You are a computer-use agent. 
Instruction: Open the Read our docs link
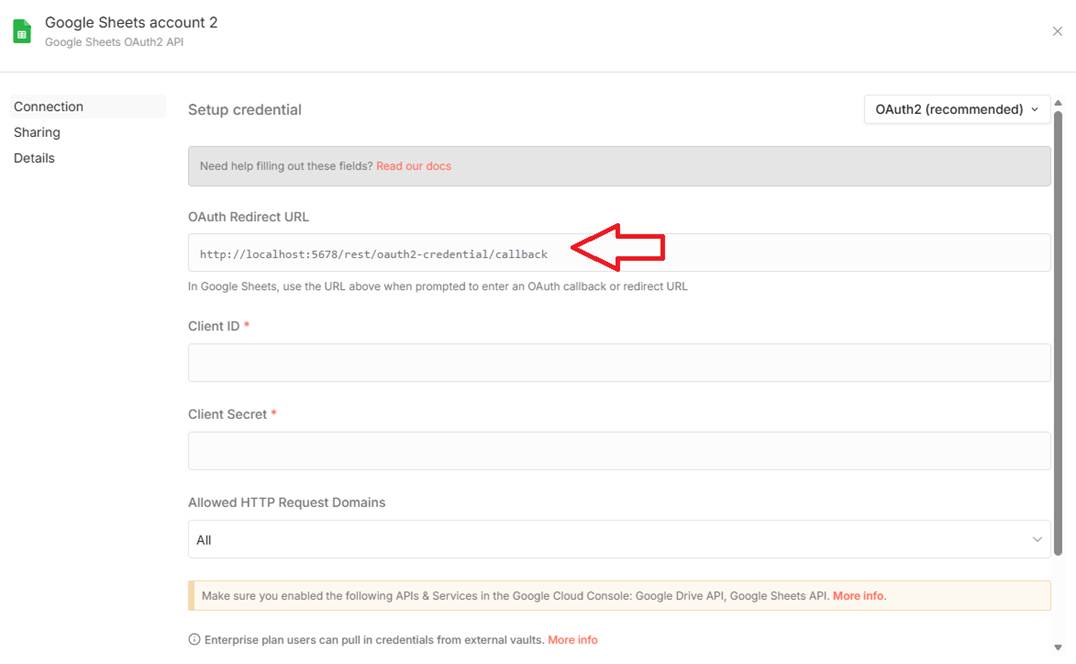[413, 166]
